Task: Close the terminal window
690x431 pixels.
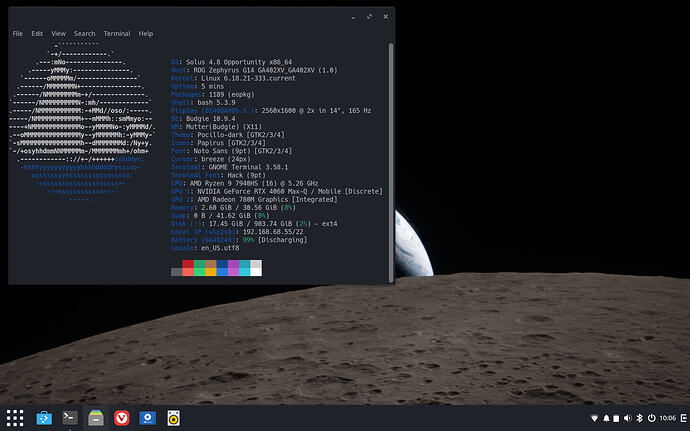Action: 385,17
